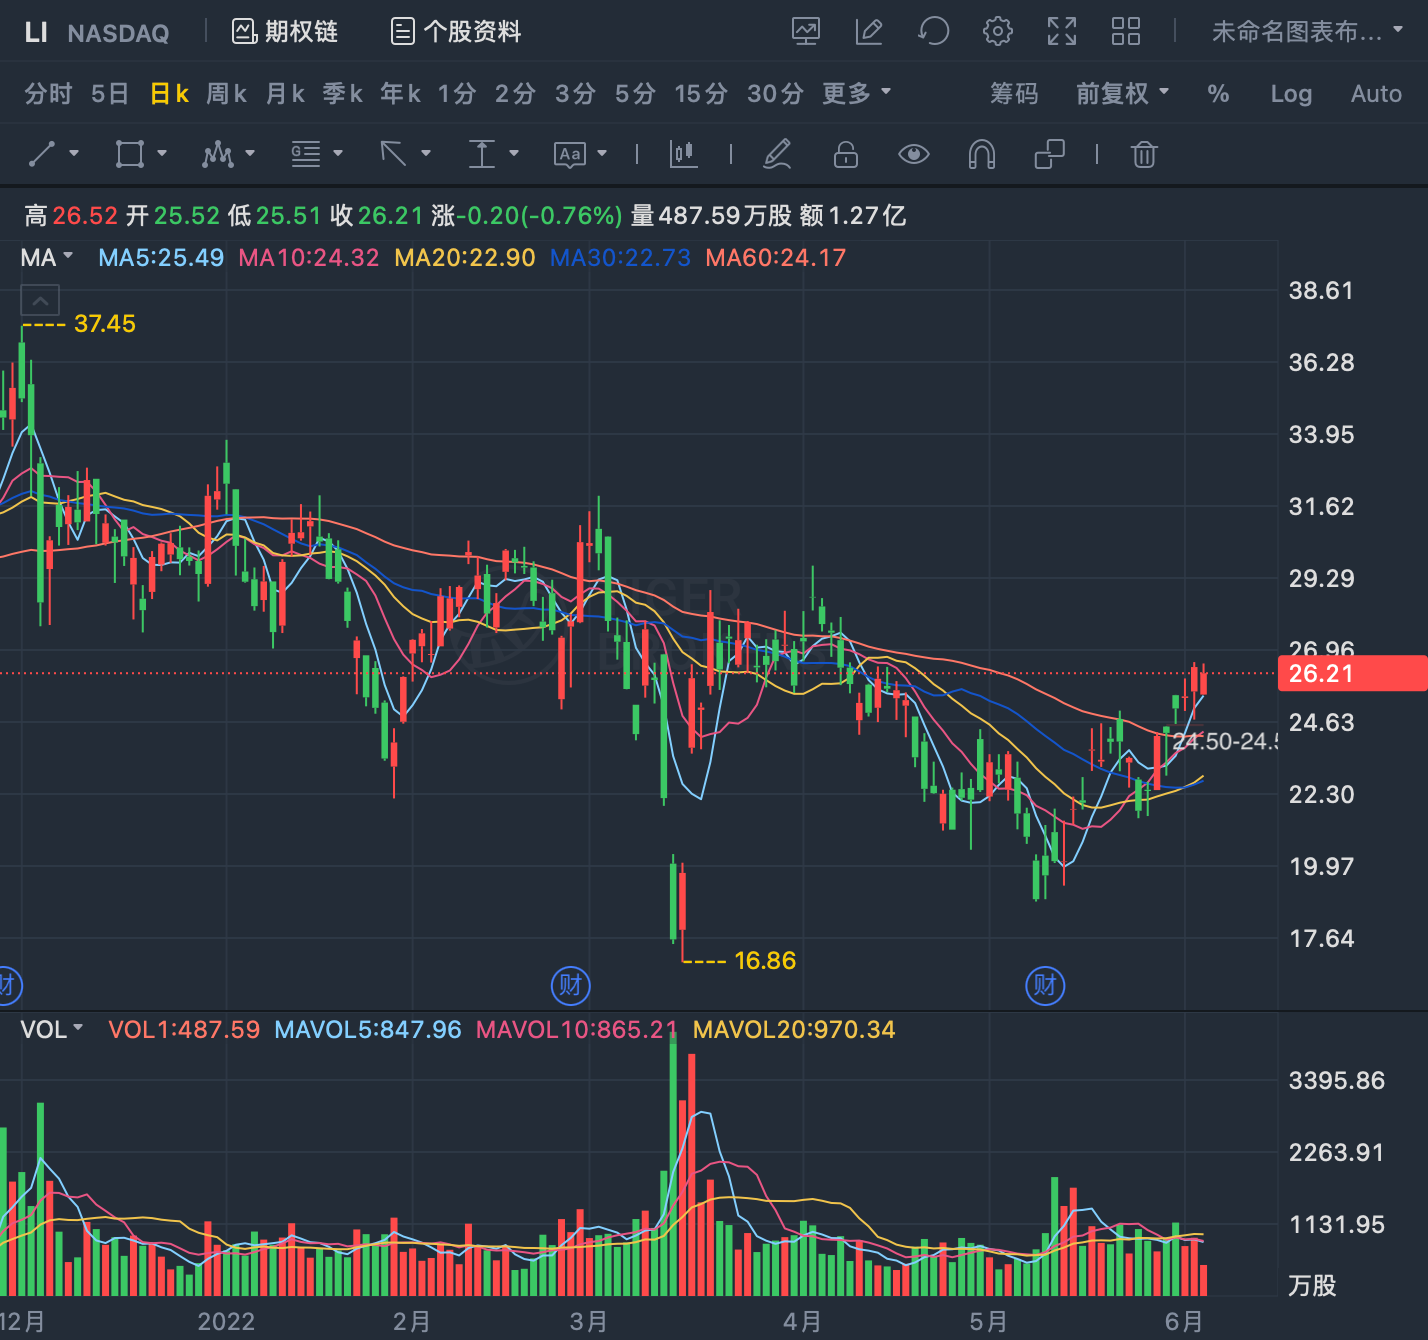Enter fullscreen chart mode

pos(1062,31)
